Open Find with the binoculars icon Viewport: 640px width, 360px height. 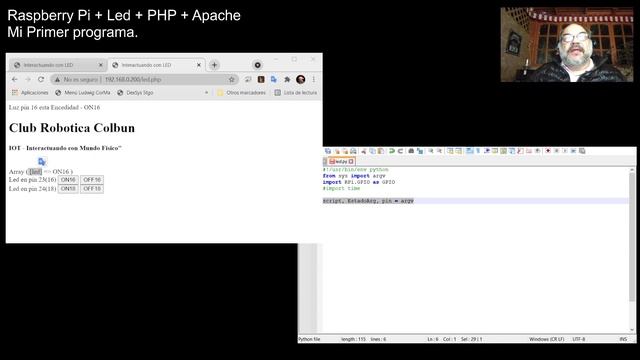[x=411, y=151]
